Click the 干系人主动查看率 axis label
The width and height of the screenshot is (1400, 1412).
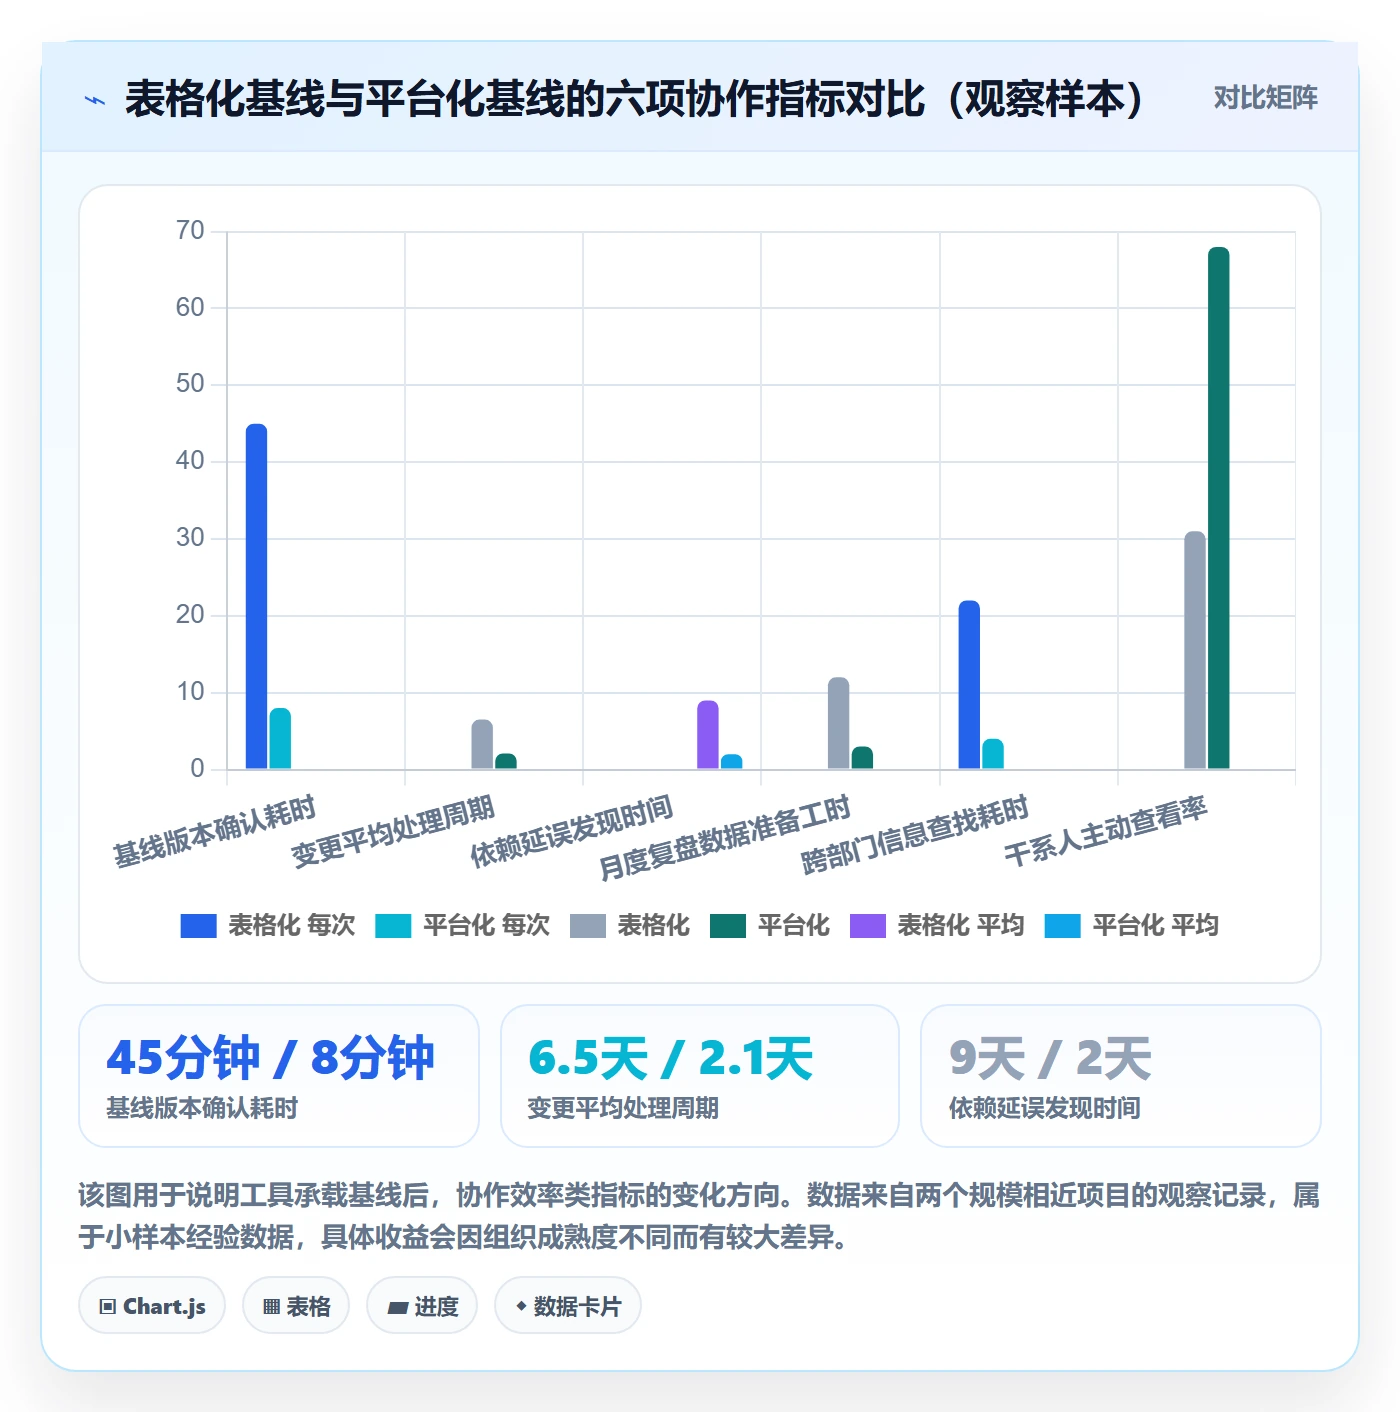(x=1106, y=831)
